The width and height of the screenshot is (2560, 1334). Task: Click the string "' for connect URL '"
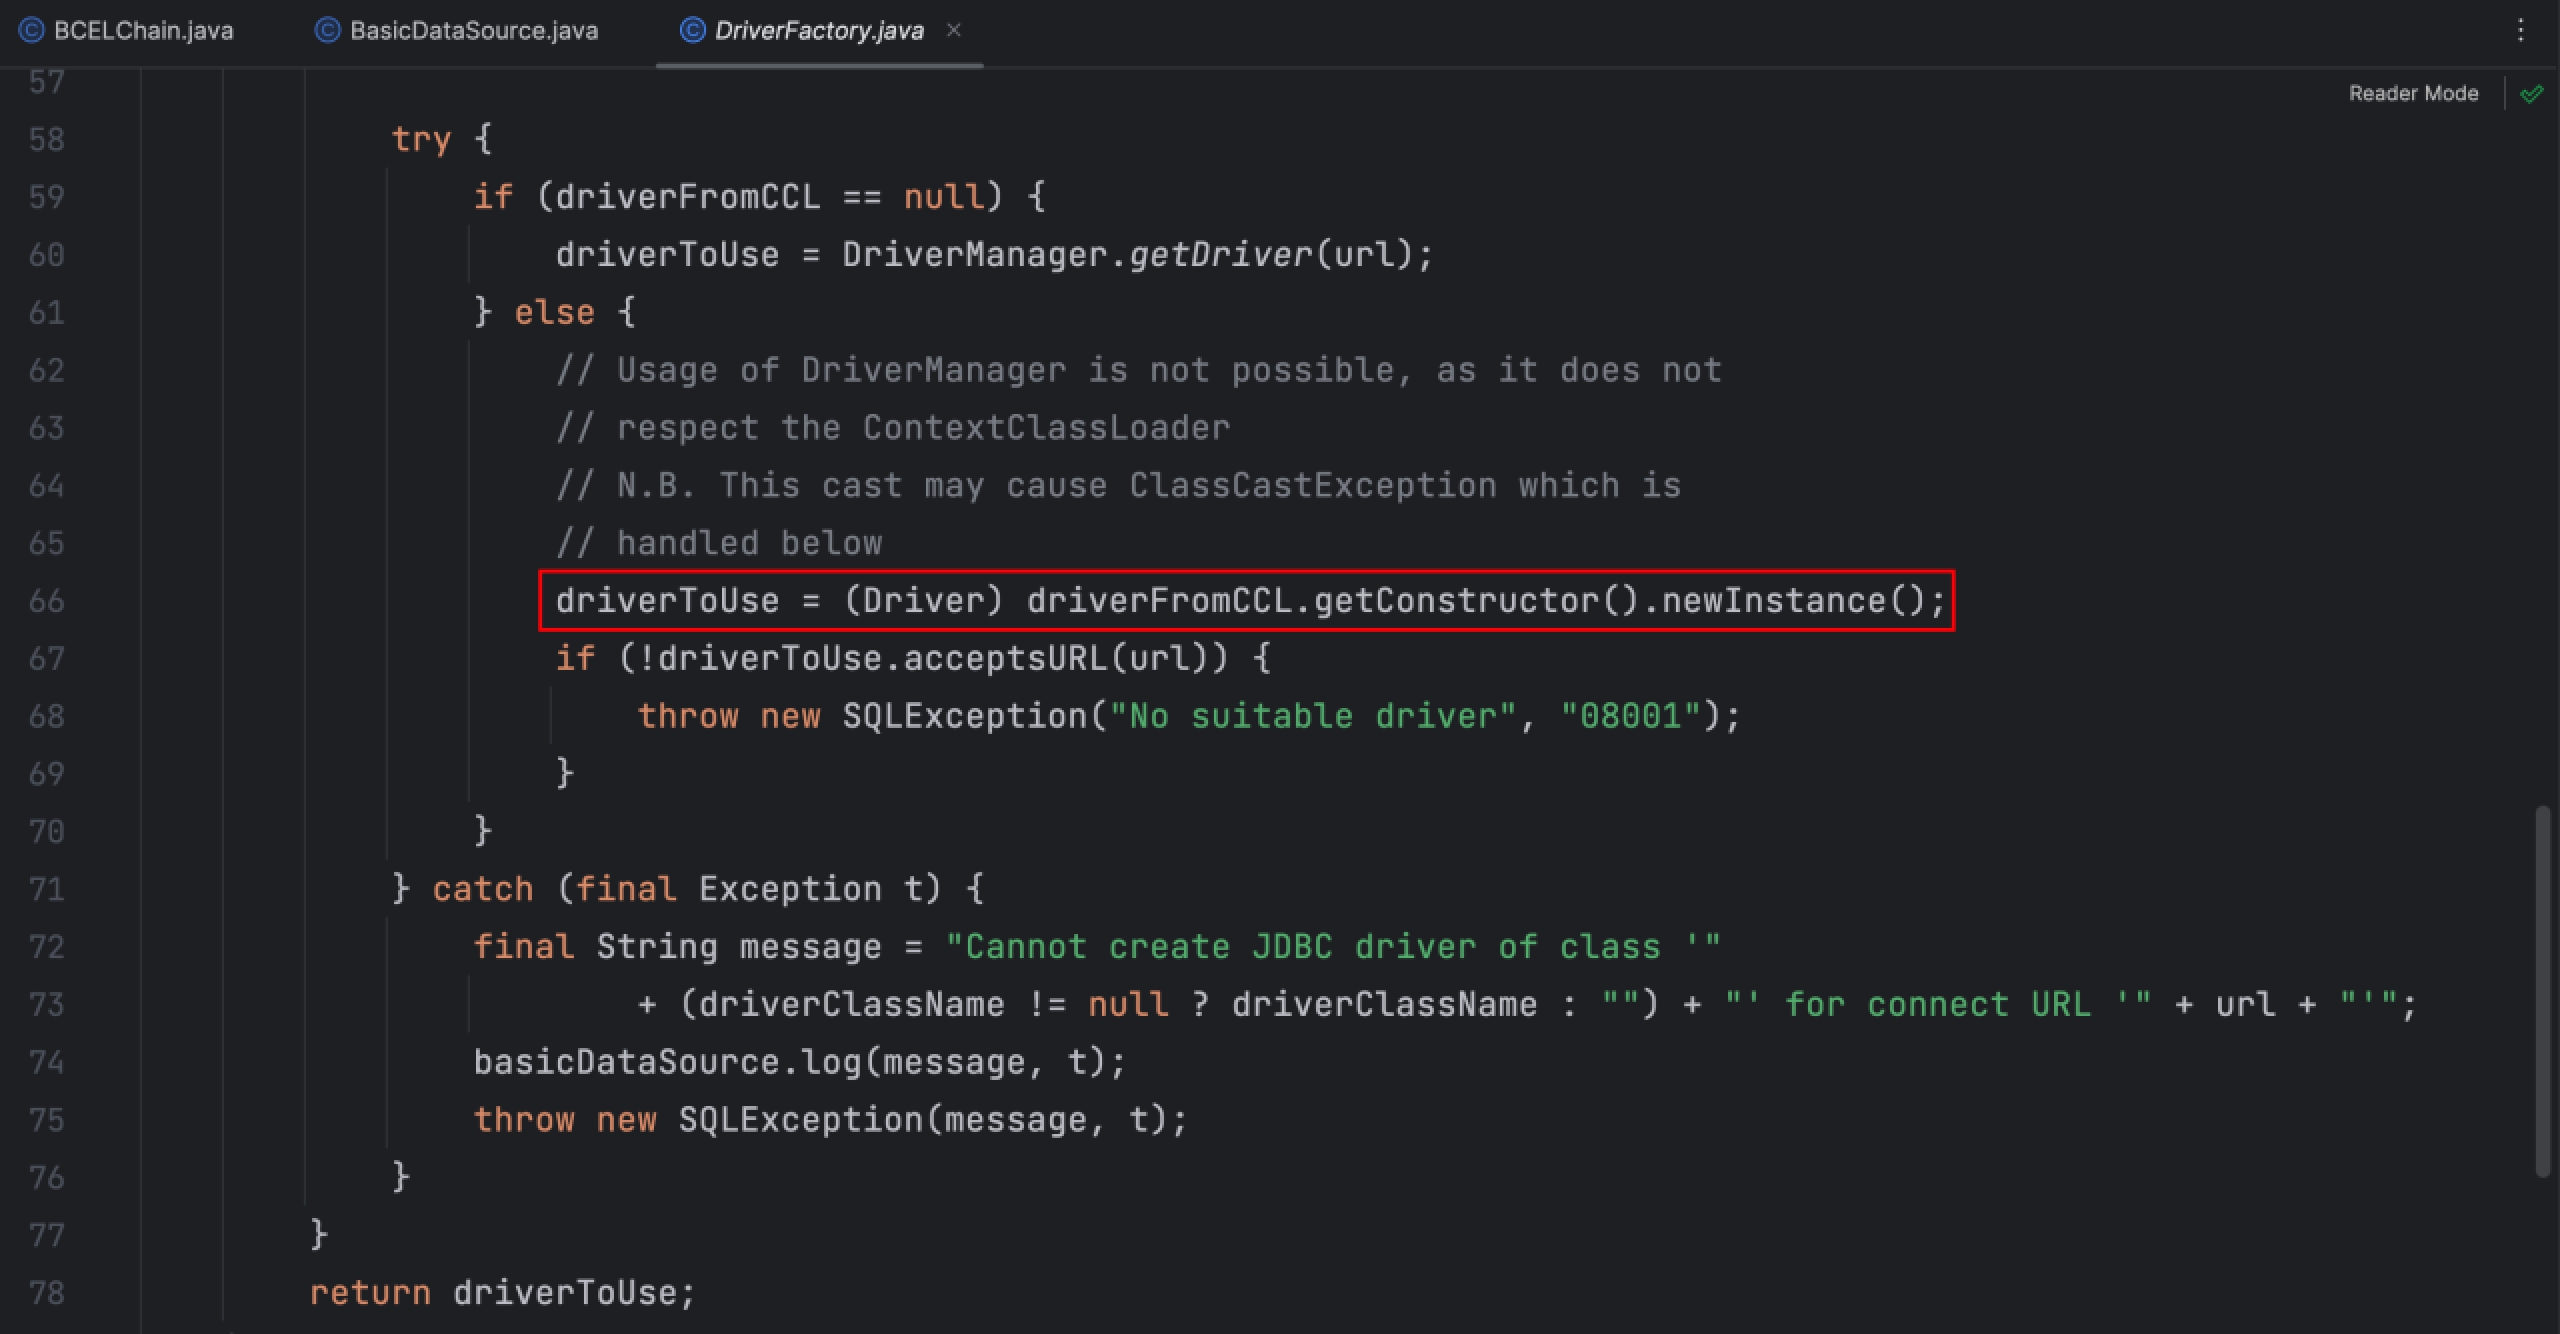1938,1004
